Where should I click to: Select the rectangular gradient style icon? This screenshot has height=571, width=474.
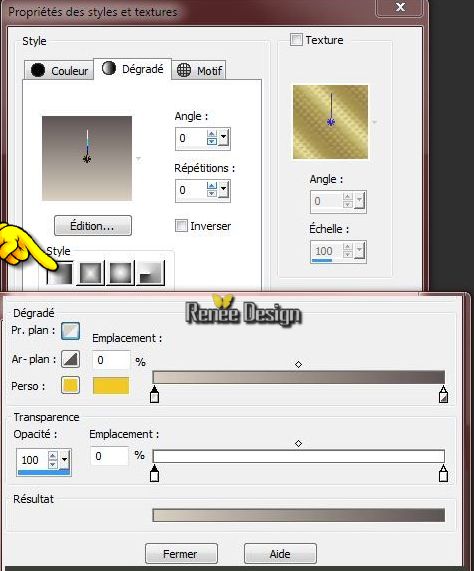coord(90,273)
